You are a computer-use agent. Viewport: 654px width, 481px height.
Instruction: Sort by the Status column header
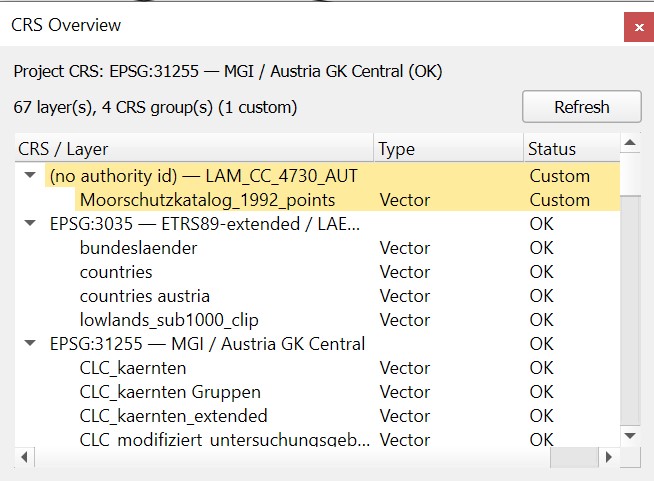point(572,149)
